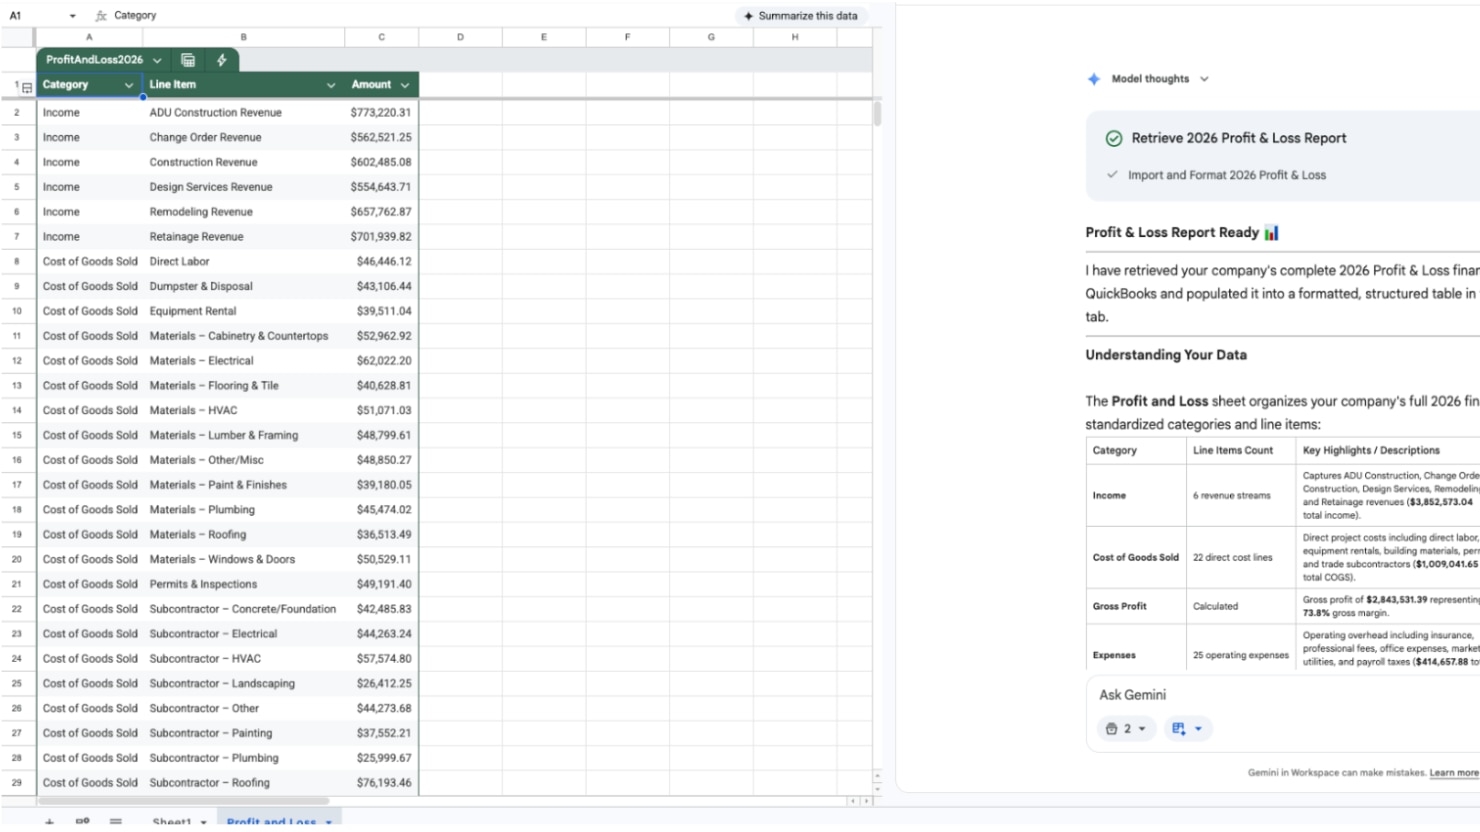Select the ADU Construction Revenue cell
Viewport: 1480px width, 832px height.
[x=243, y=113]
